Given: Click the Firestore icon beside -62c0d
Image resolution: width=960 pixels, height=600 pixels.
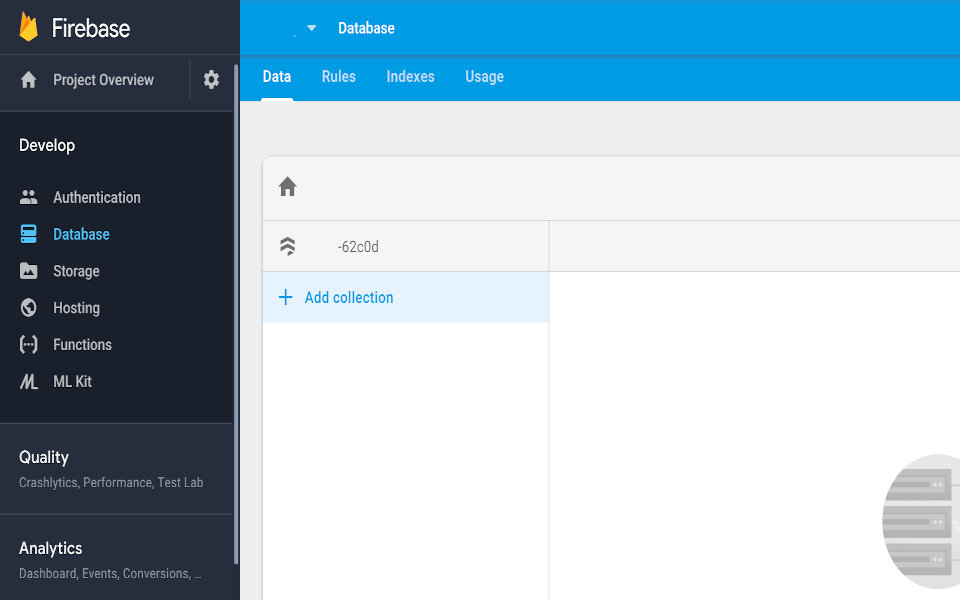Looking at the screenshot, I should tap(288, 246).
